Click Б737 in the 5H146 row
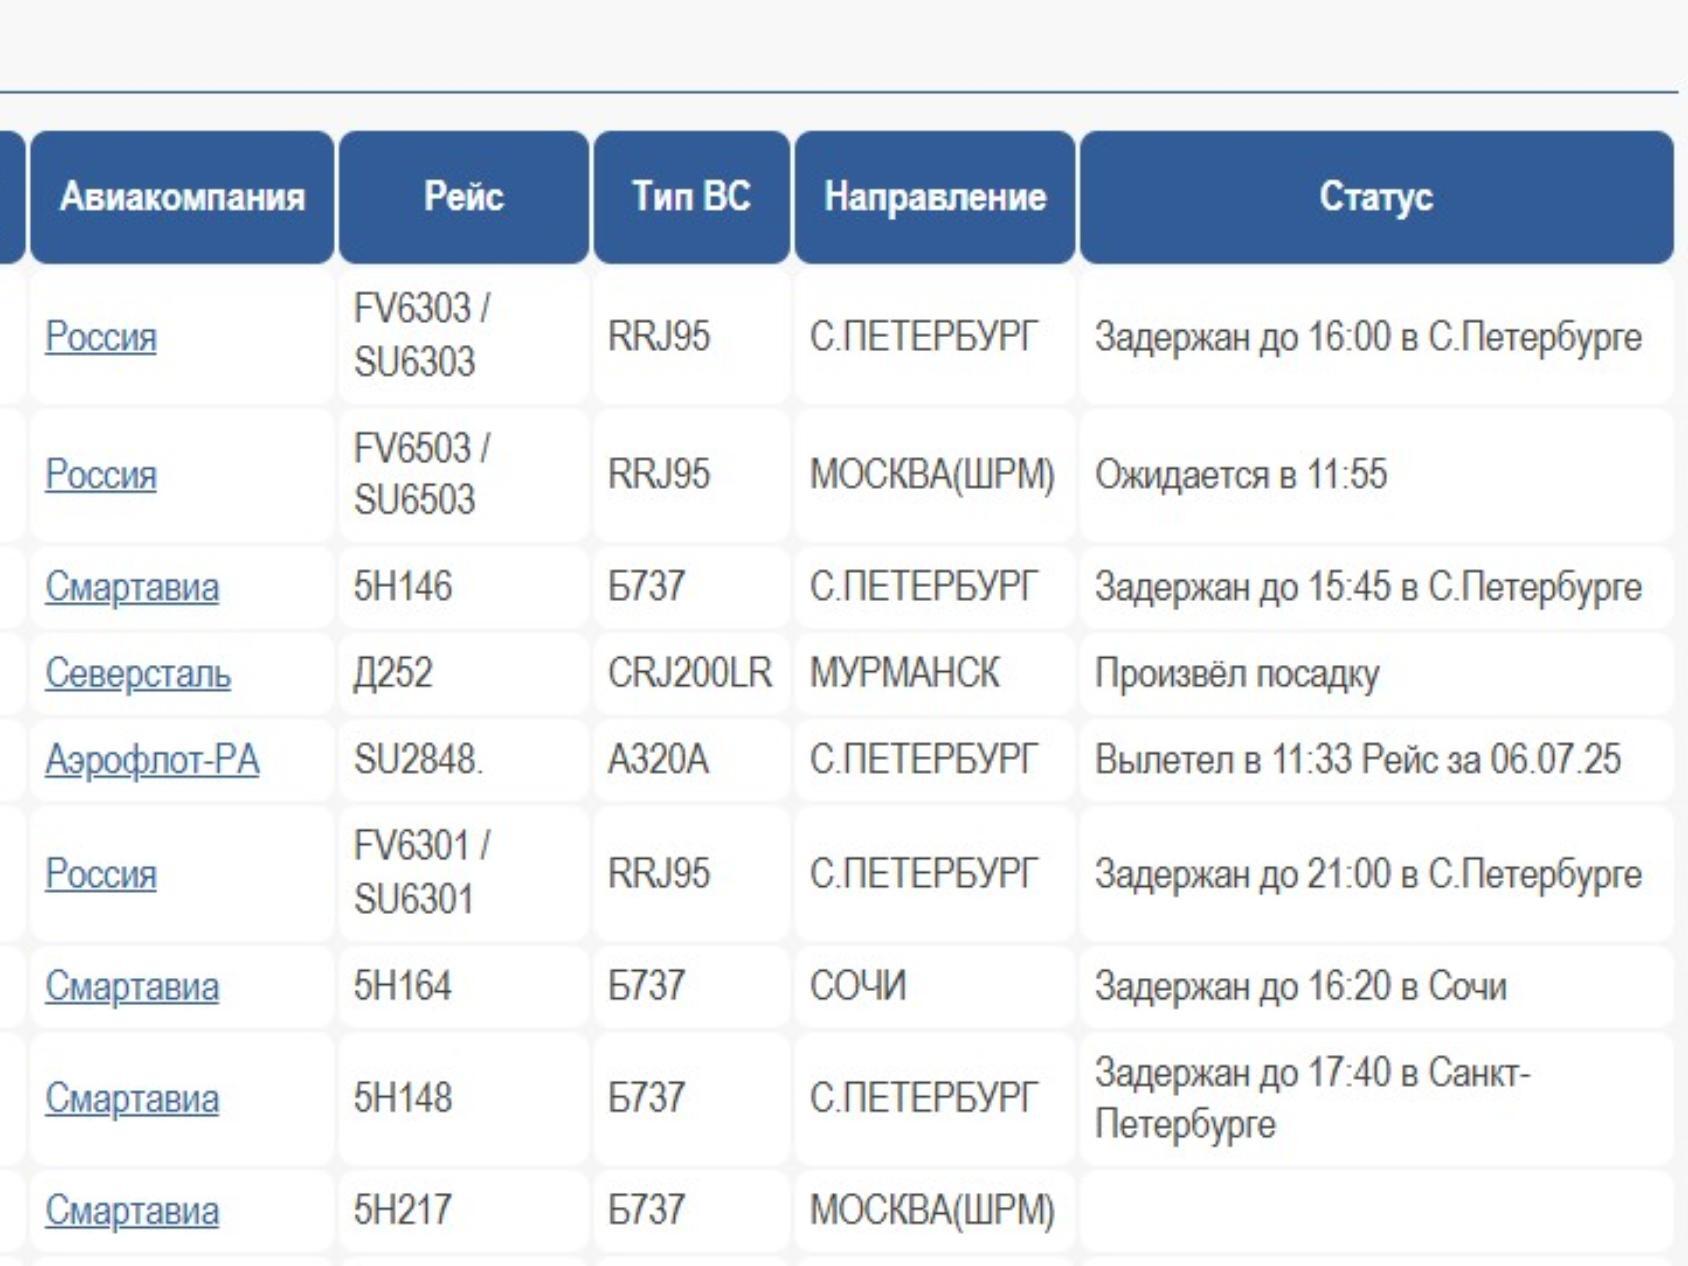This screenshot has width=1688, height=1266. click(x=646, y=586)
